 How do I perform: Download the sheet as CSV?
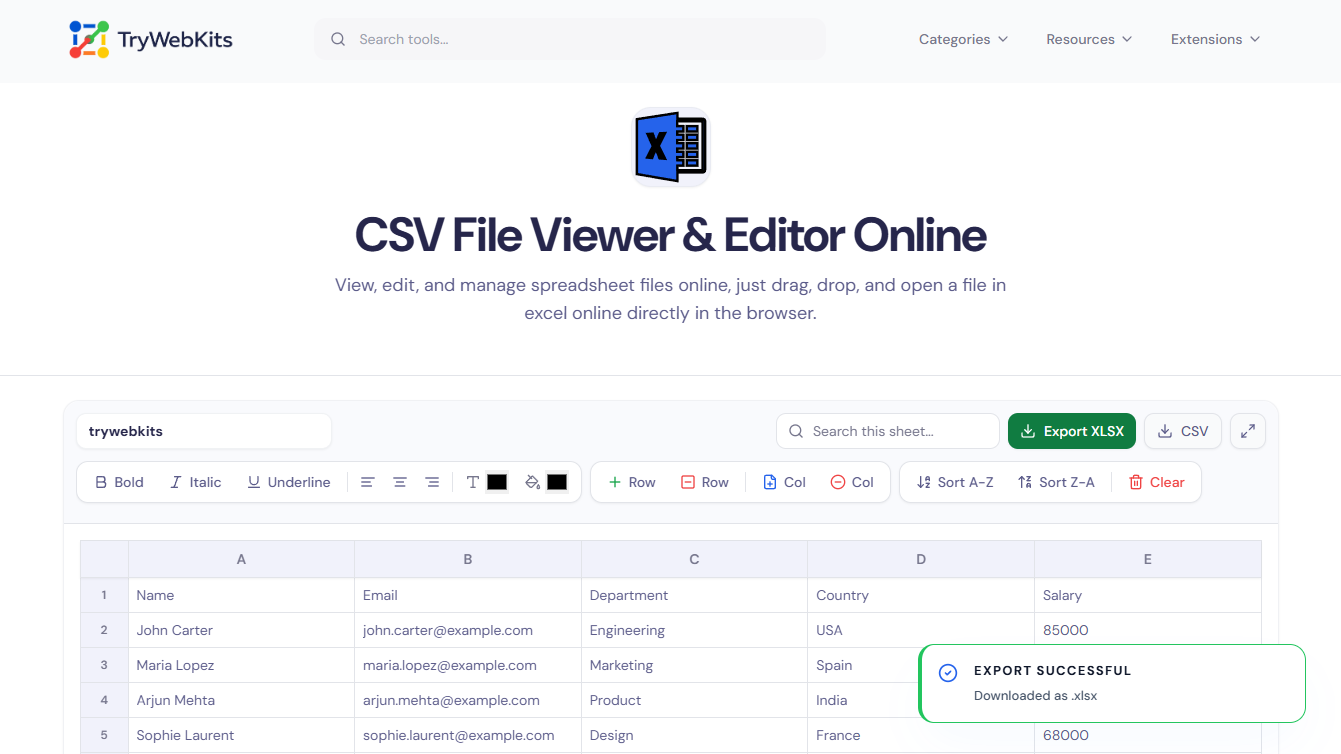coord(1182,430)
